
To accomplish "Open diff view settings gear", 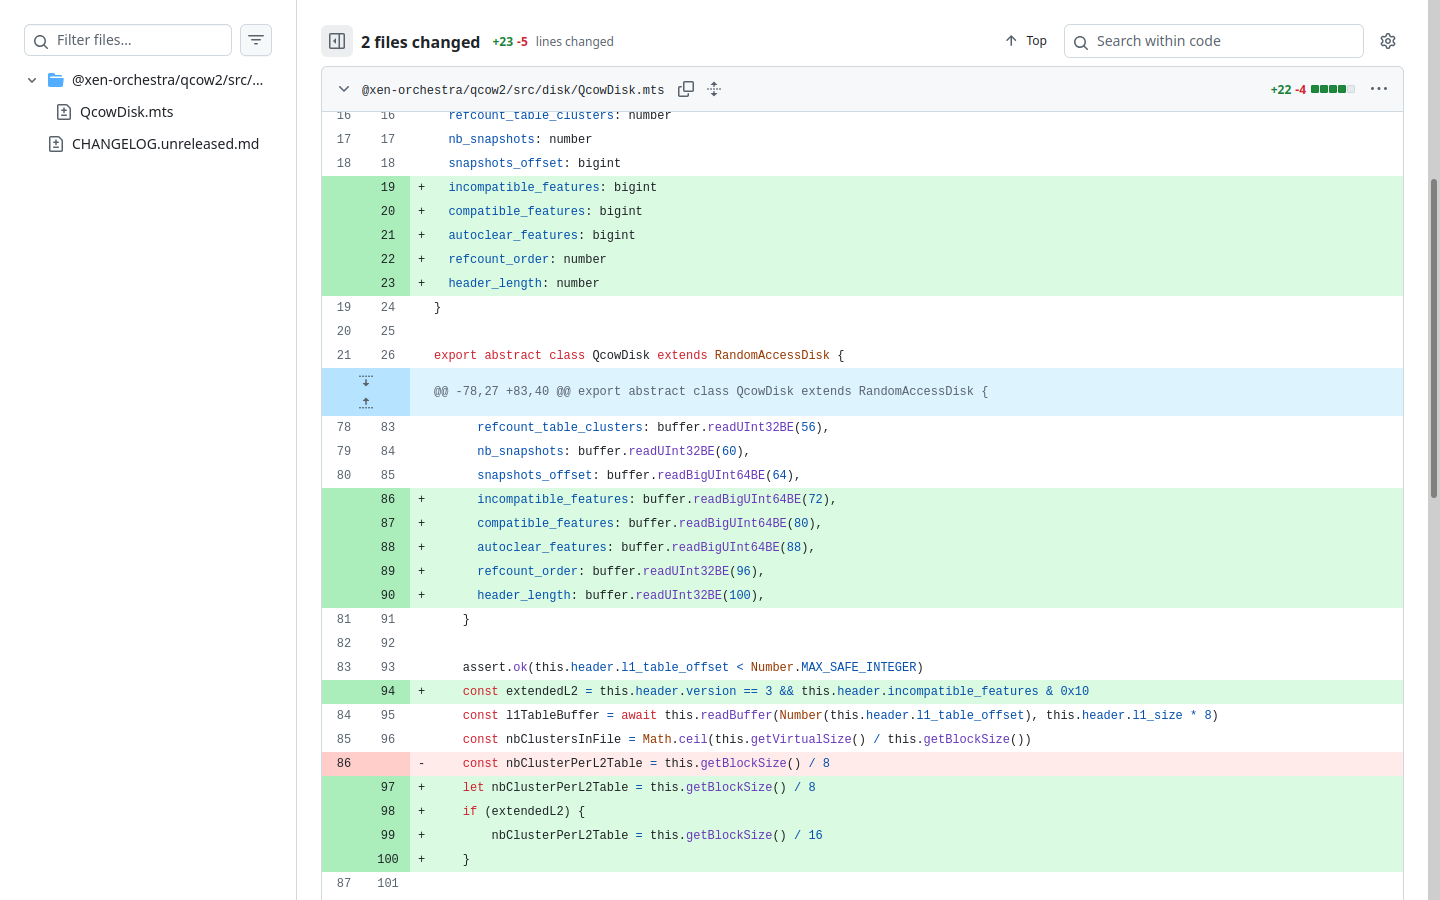I will [1388, 41].
